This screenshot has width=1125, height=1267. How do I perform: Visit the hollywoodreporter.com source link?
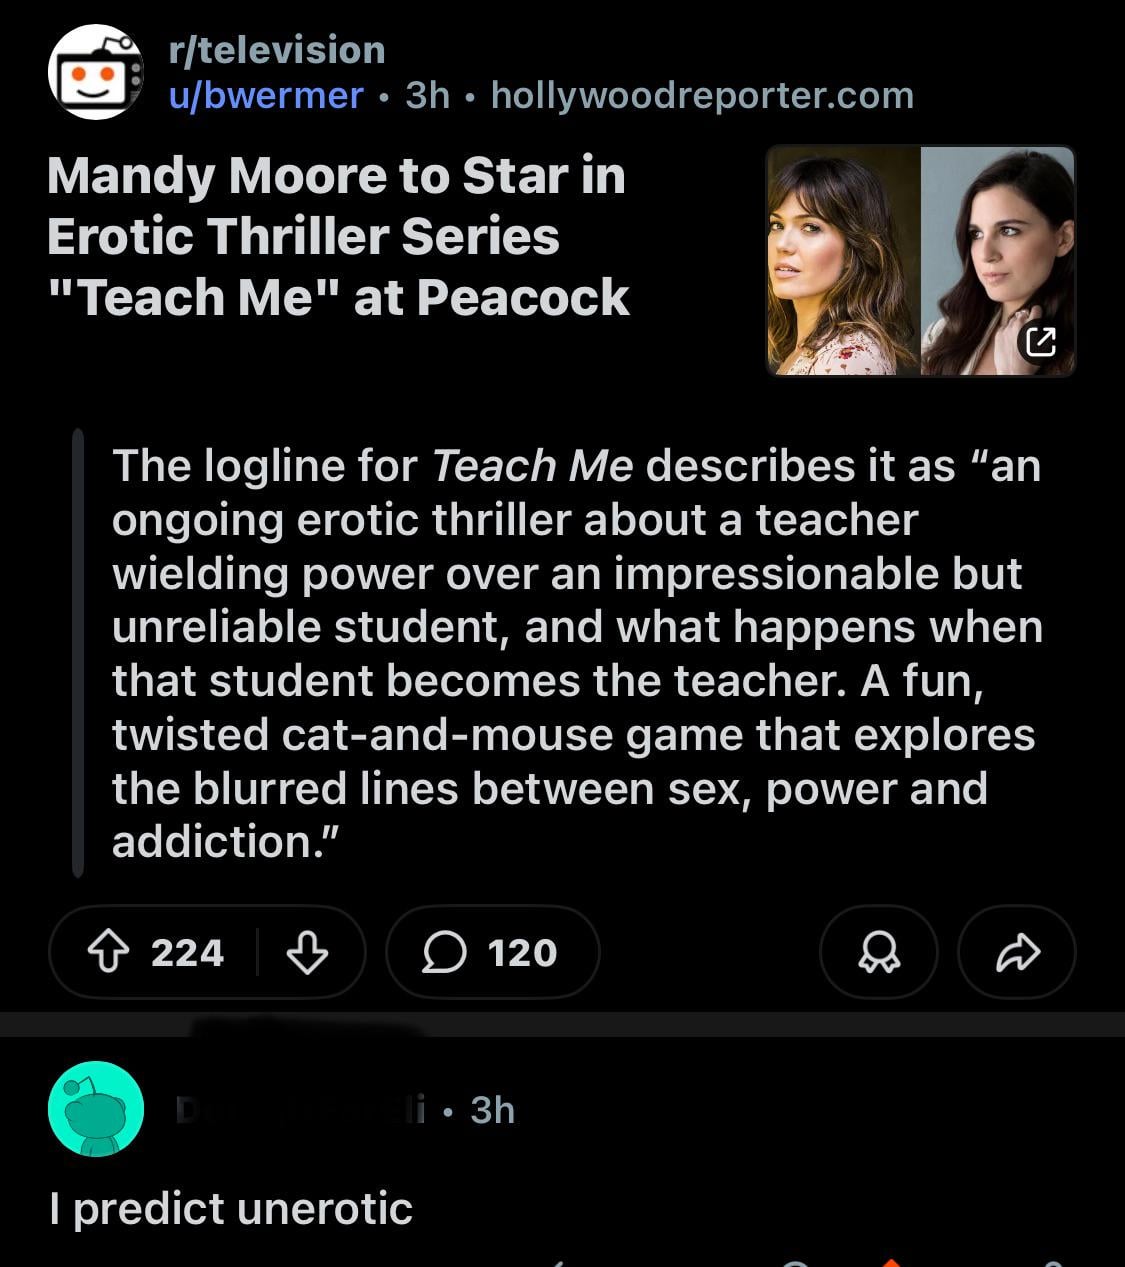pos(702,96)
